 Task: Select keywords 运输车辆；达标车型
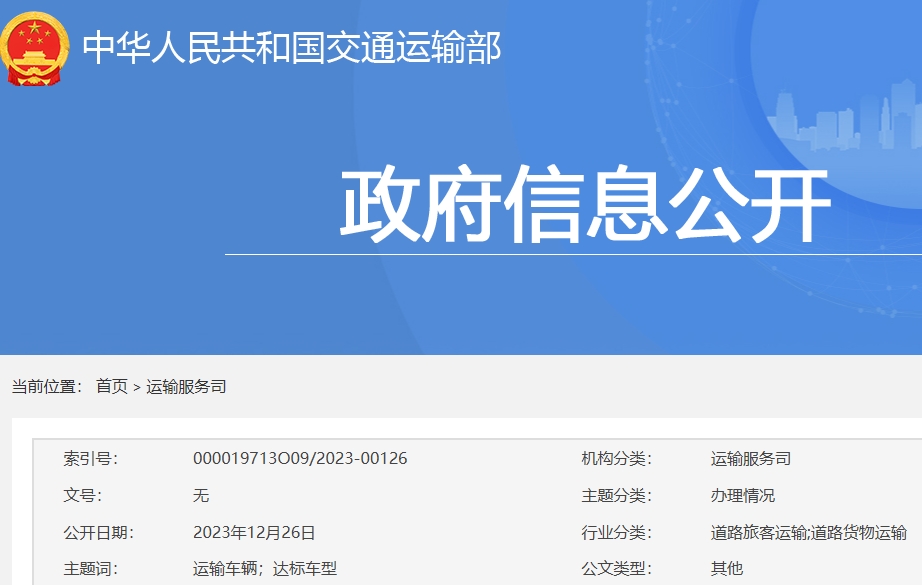pyautogui.click(x=265, y=569)
